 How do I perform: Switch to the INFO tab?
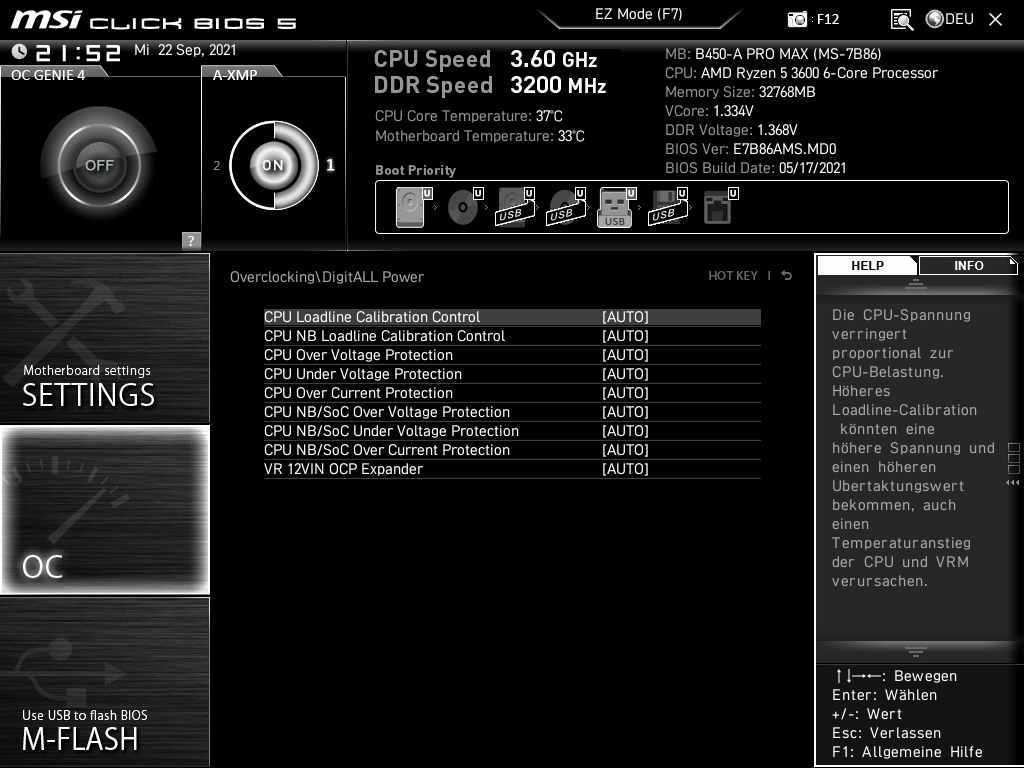pos(967,265)
